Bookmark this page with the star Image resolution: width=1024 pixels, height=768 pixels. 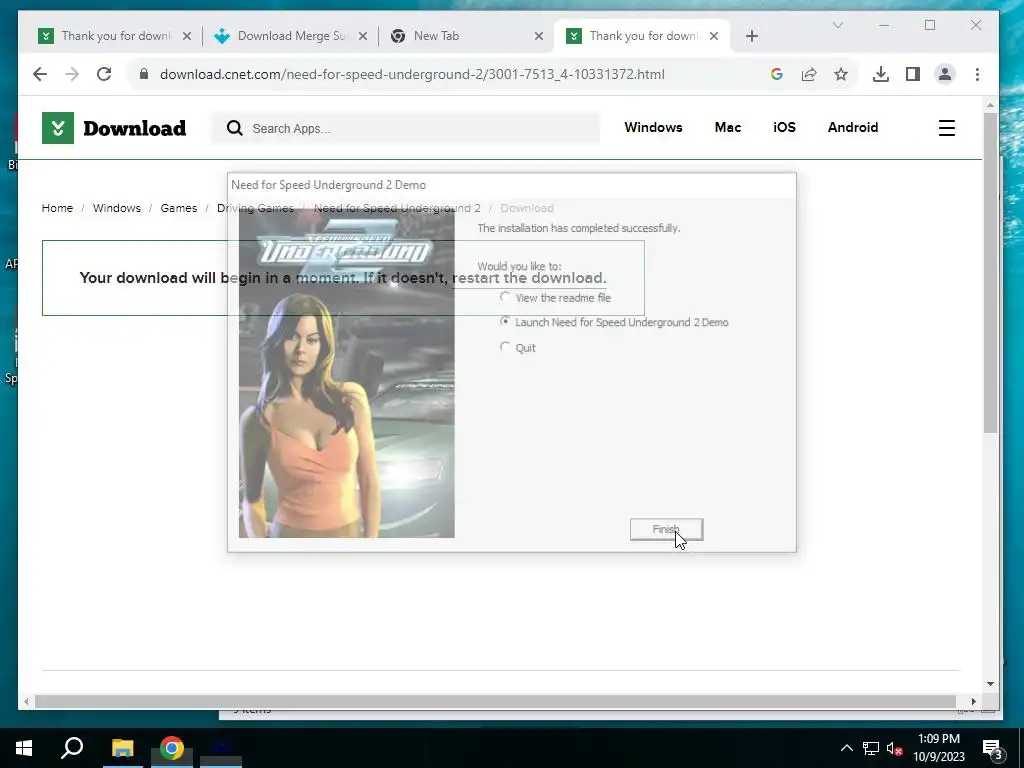(x=841, y=74)
